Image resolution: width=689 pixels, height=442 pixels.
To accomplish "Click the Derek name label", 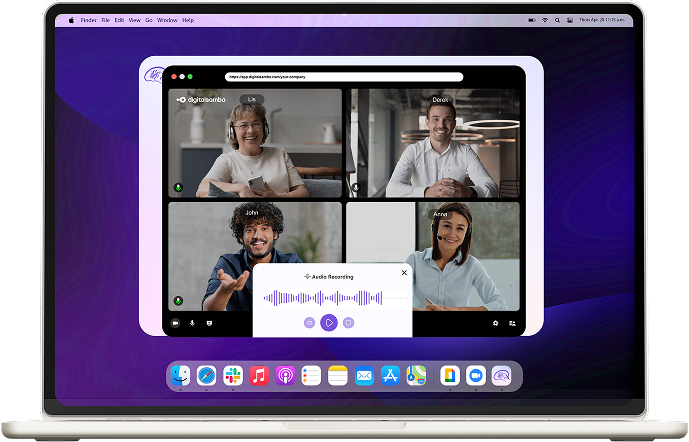I will coord(440,100).
